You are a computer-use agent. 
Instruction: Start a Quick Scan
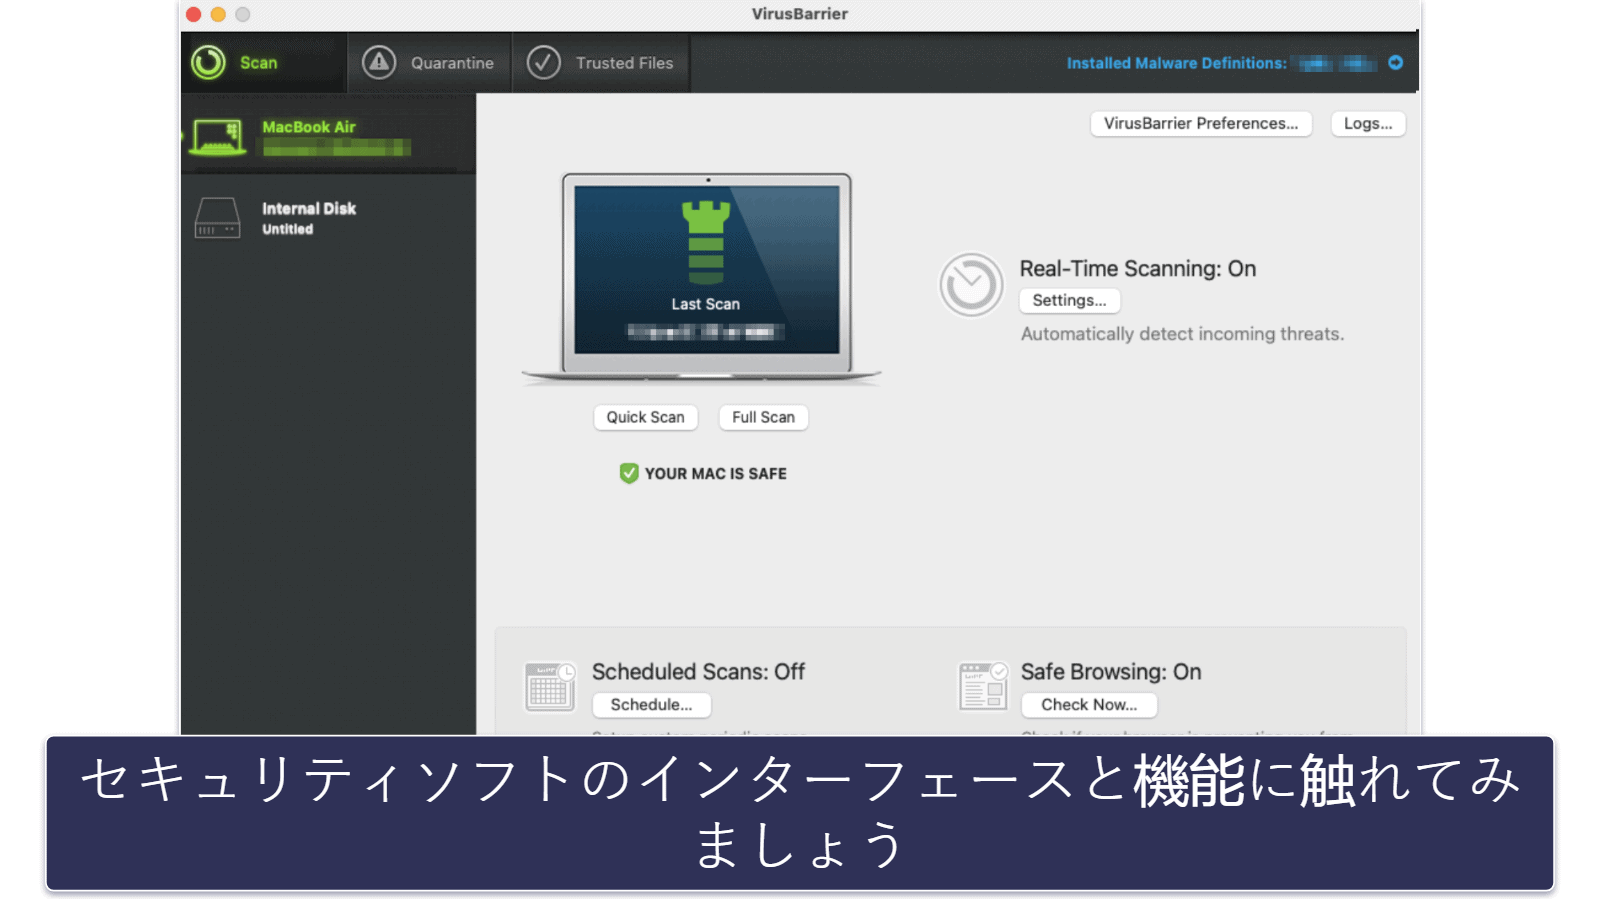point(646,417)
